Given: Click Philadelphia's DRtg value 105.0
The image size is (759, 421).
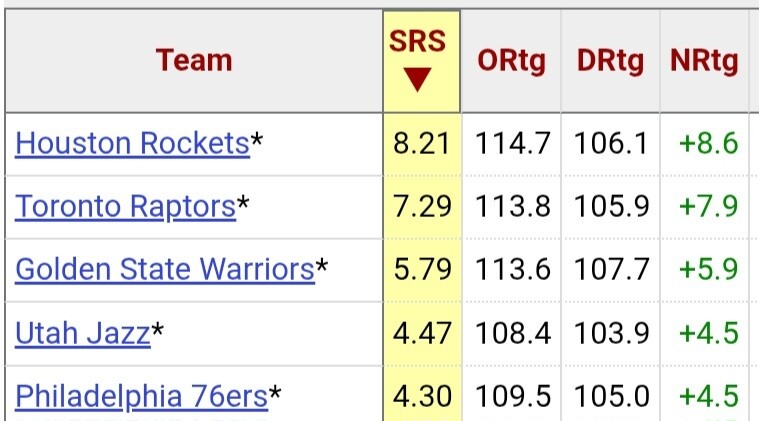Looking at the screenshot, I should 612,396.
